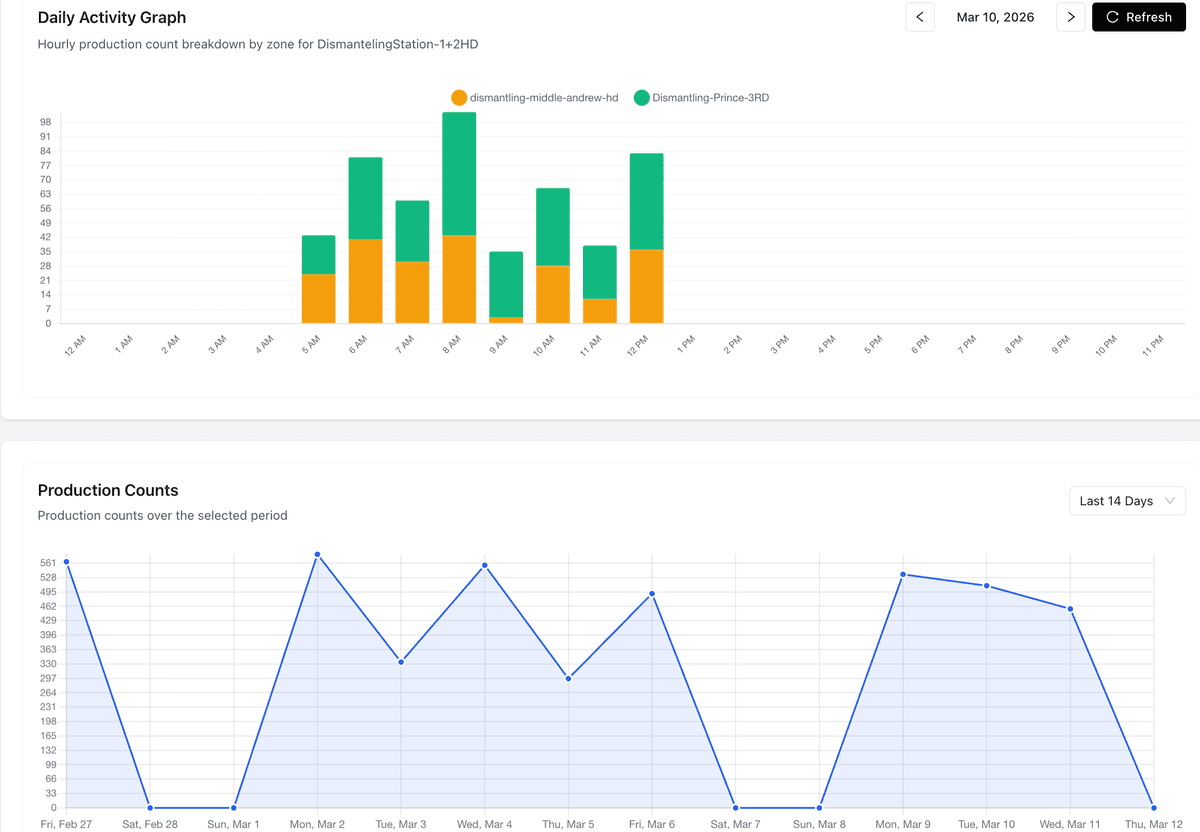Click the Production Counts section title

pos(108,490)
